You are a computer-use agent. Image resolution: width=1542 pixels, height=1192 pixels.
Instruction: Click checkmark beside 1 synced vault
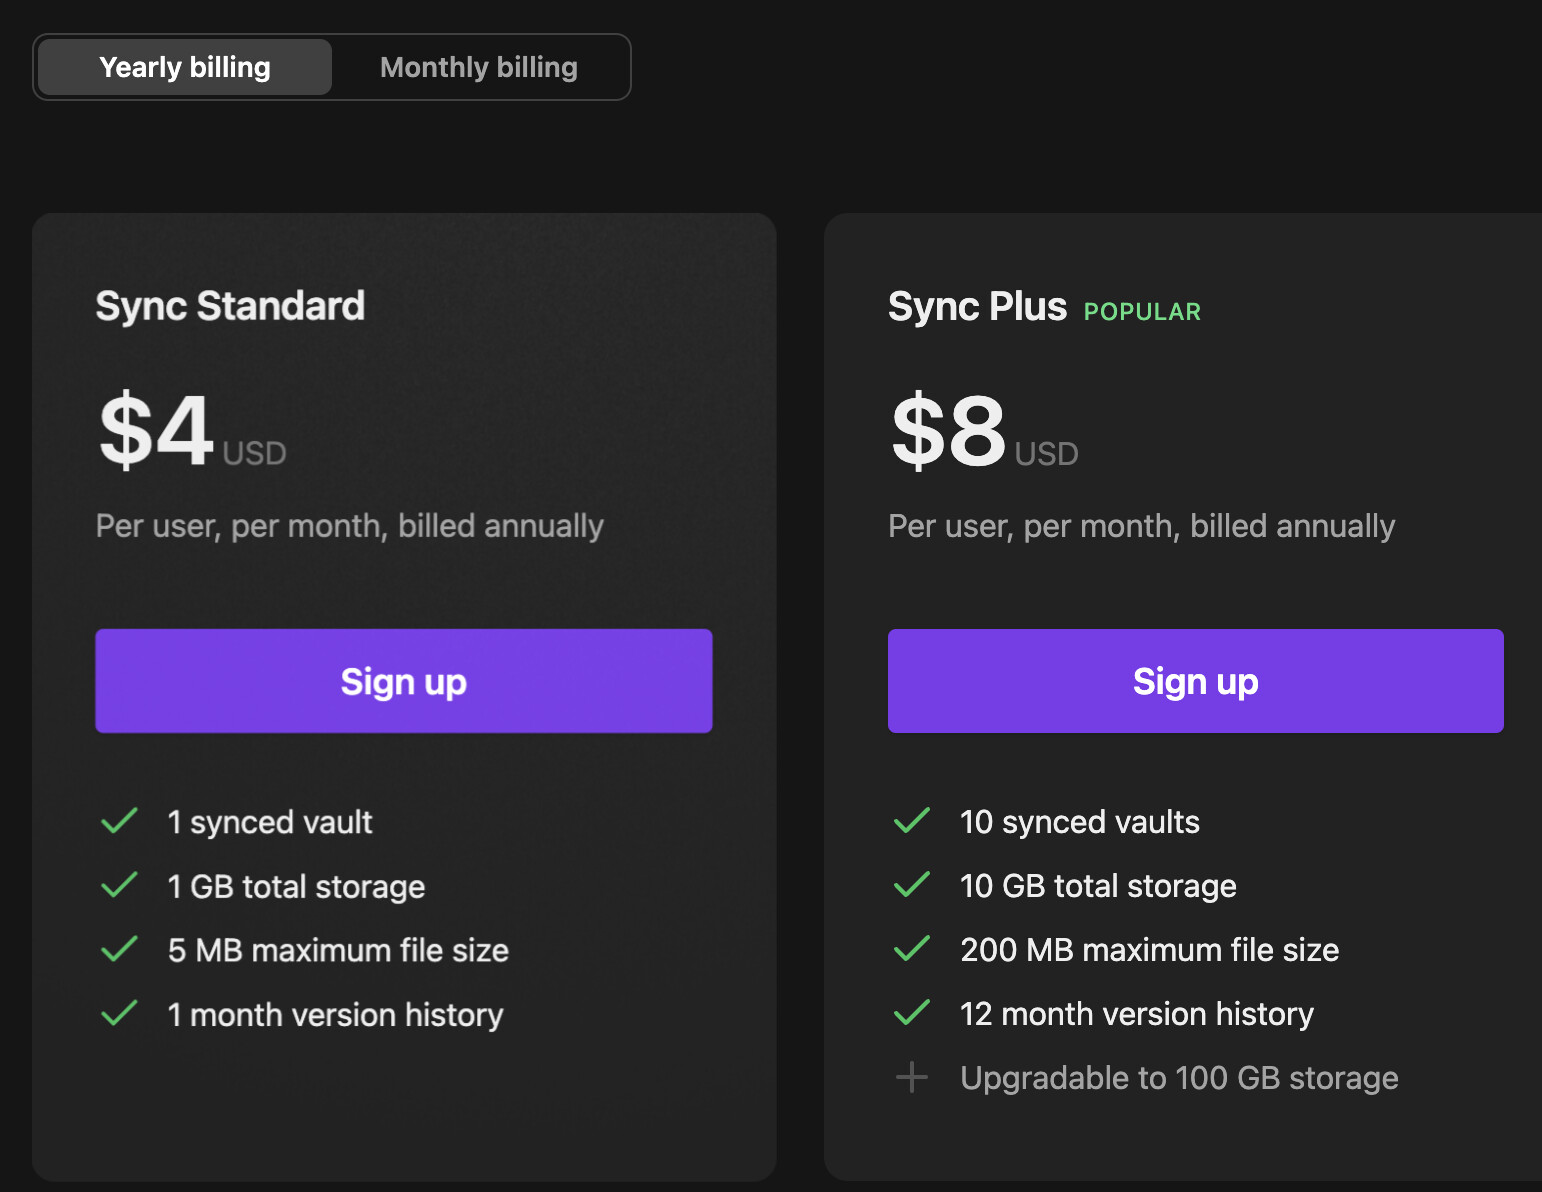(x=120, y=821)
